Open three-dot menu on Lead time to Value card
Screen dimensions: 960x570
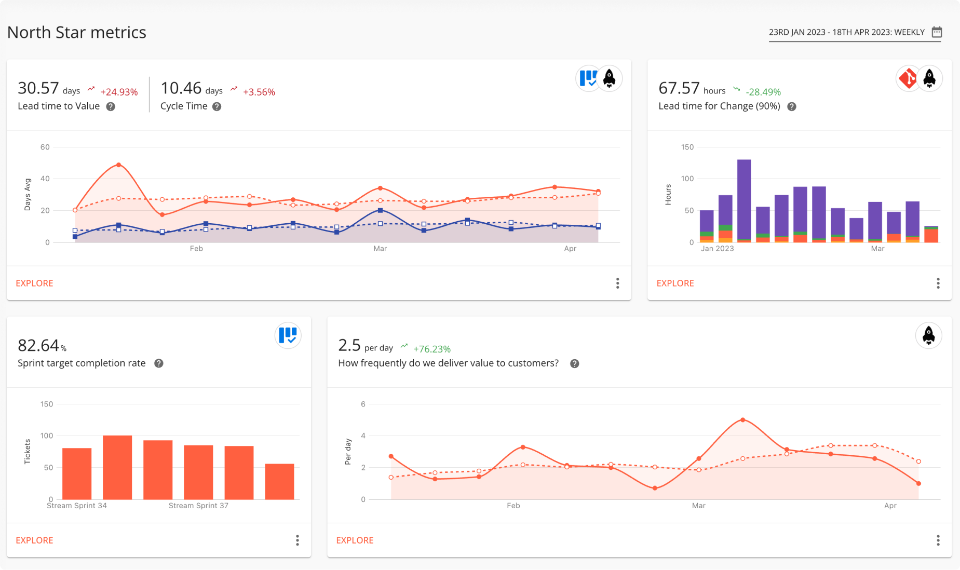pyautogui.click(x=617, y=283)
